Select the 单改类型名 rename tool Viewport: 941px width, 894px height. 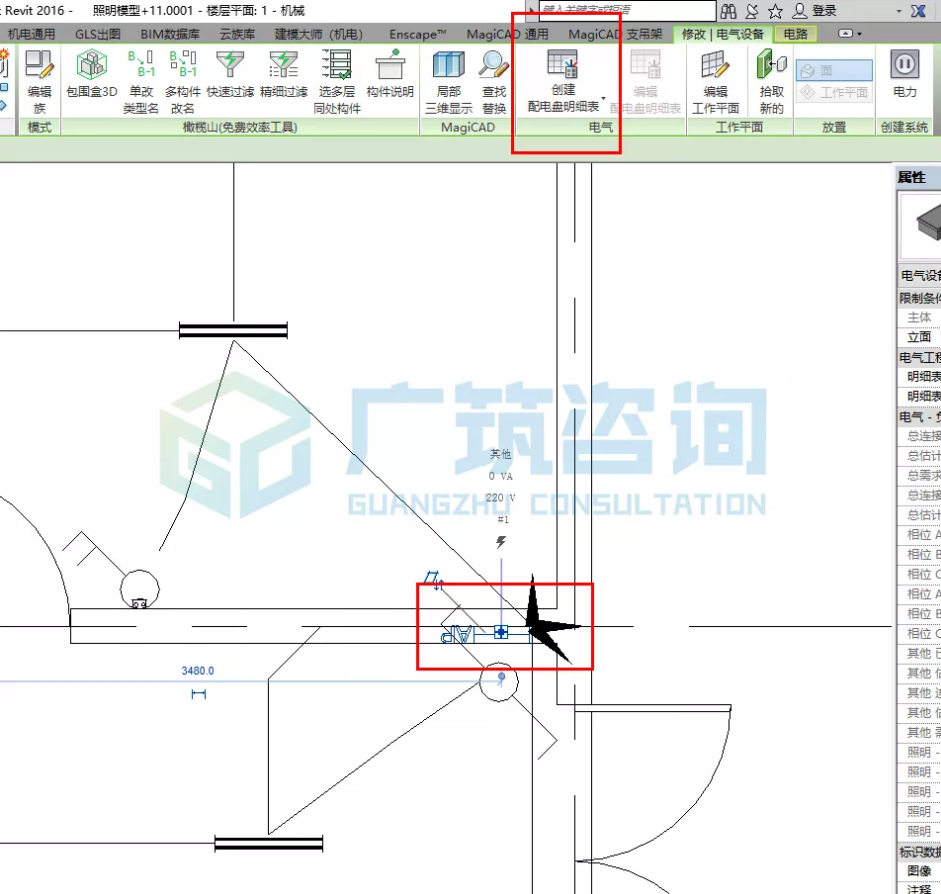point(141,82)
